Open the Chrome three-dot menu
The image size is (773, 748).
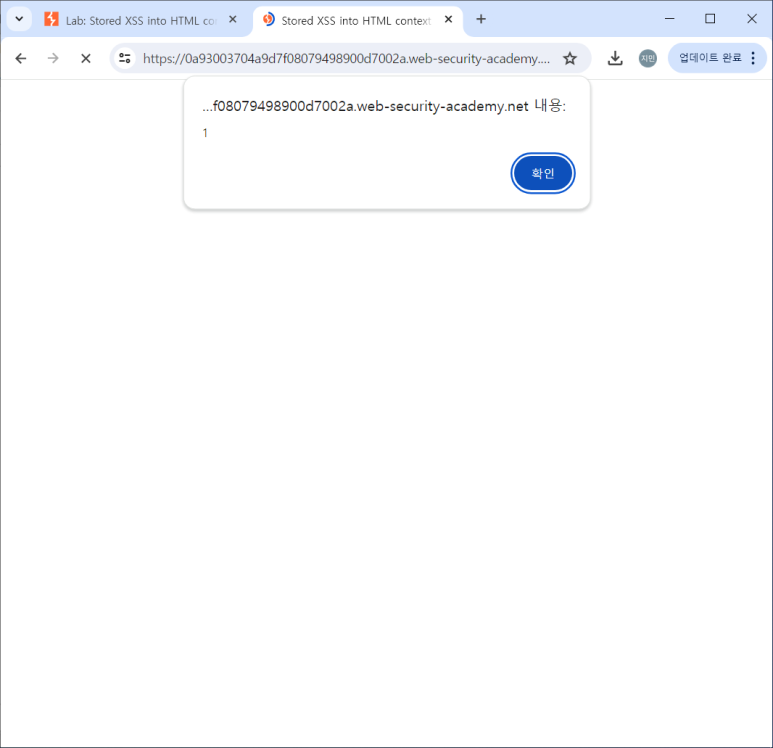tap(753, 58)
